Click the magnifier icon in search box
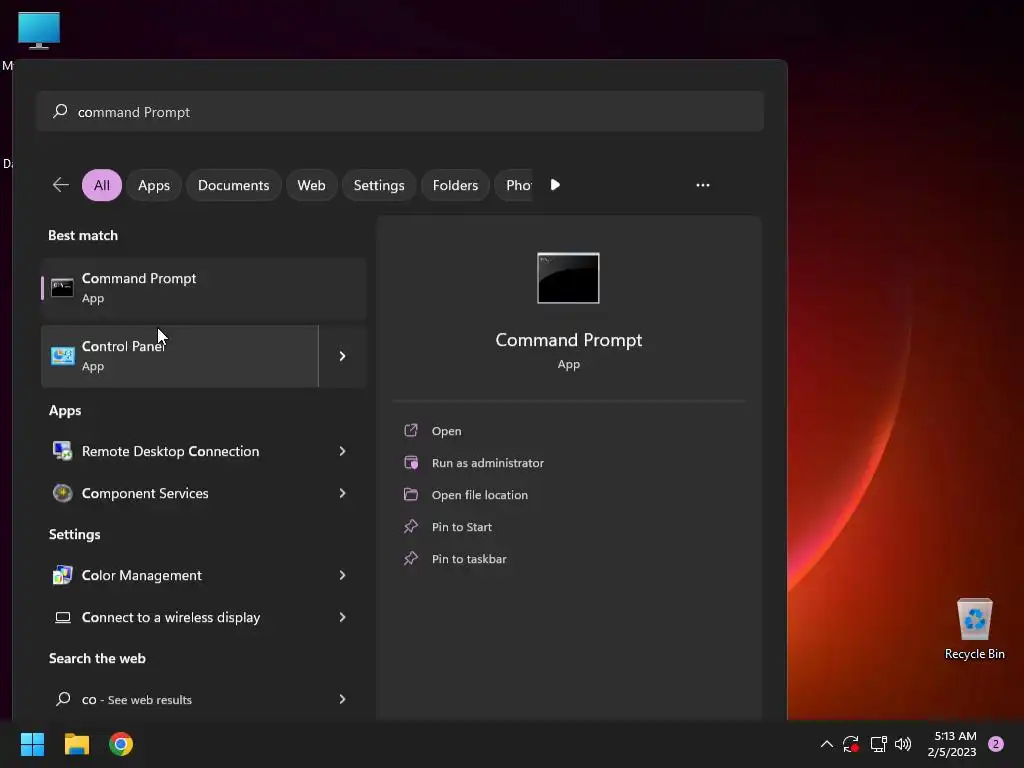This screenshot has width=1024, height=768. [x=60, y=111]
